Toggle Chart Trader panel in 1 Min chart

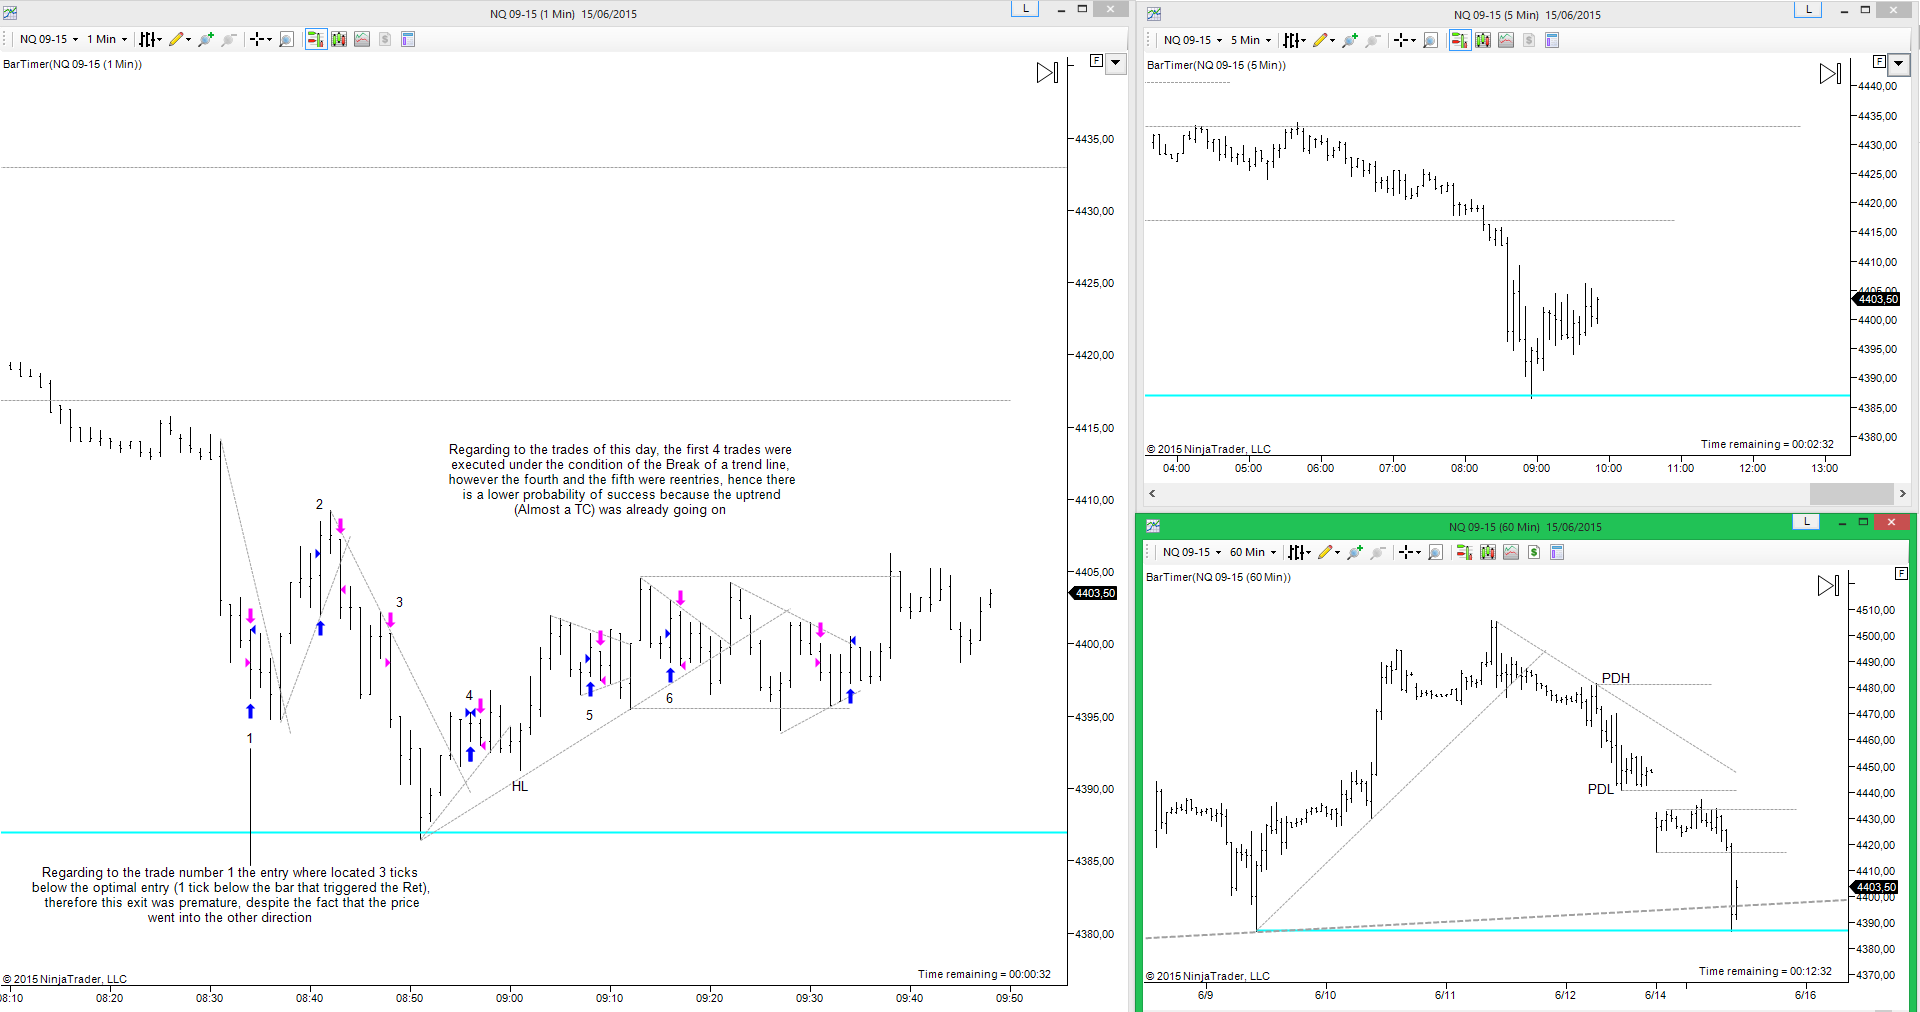point(316,39)
